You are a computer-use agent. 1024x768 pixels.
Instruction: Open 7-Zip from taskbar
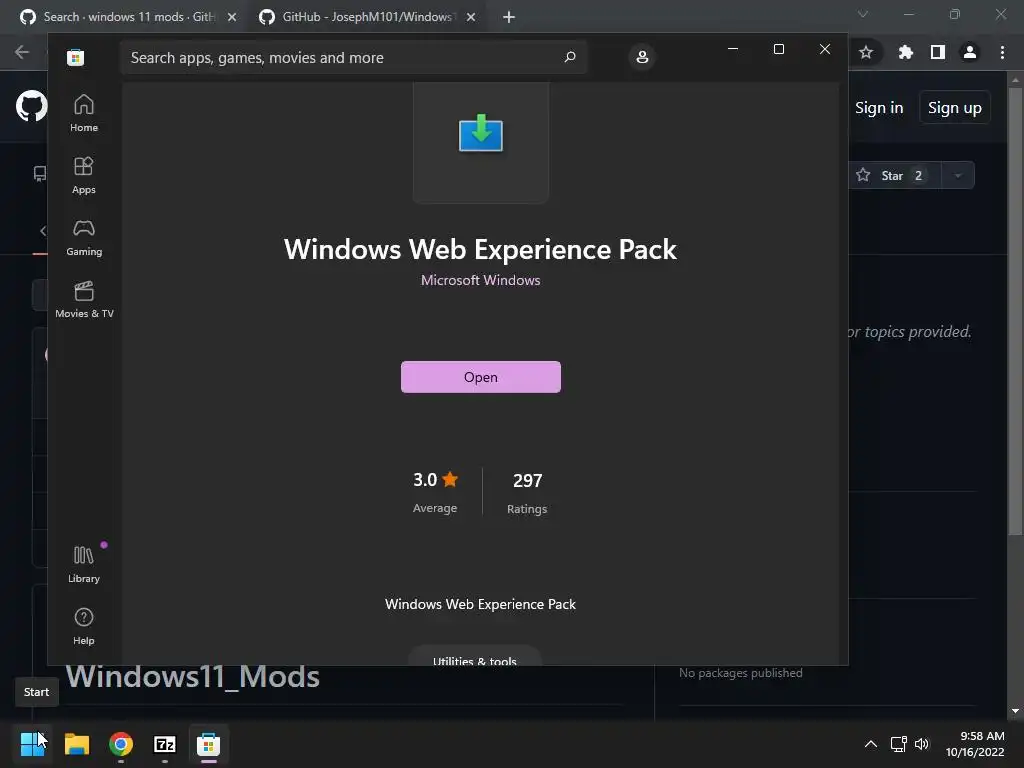[x=165, y=744]
